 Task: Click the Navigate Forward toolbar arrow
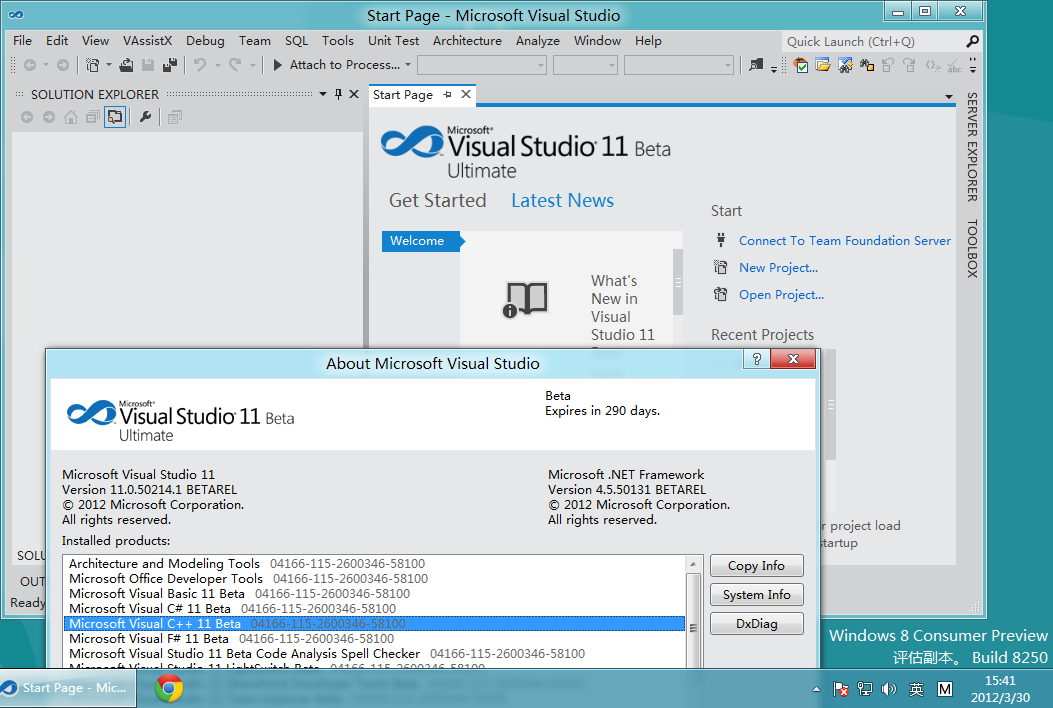pyautogui.click(x=62, y=65)
